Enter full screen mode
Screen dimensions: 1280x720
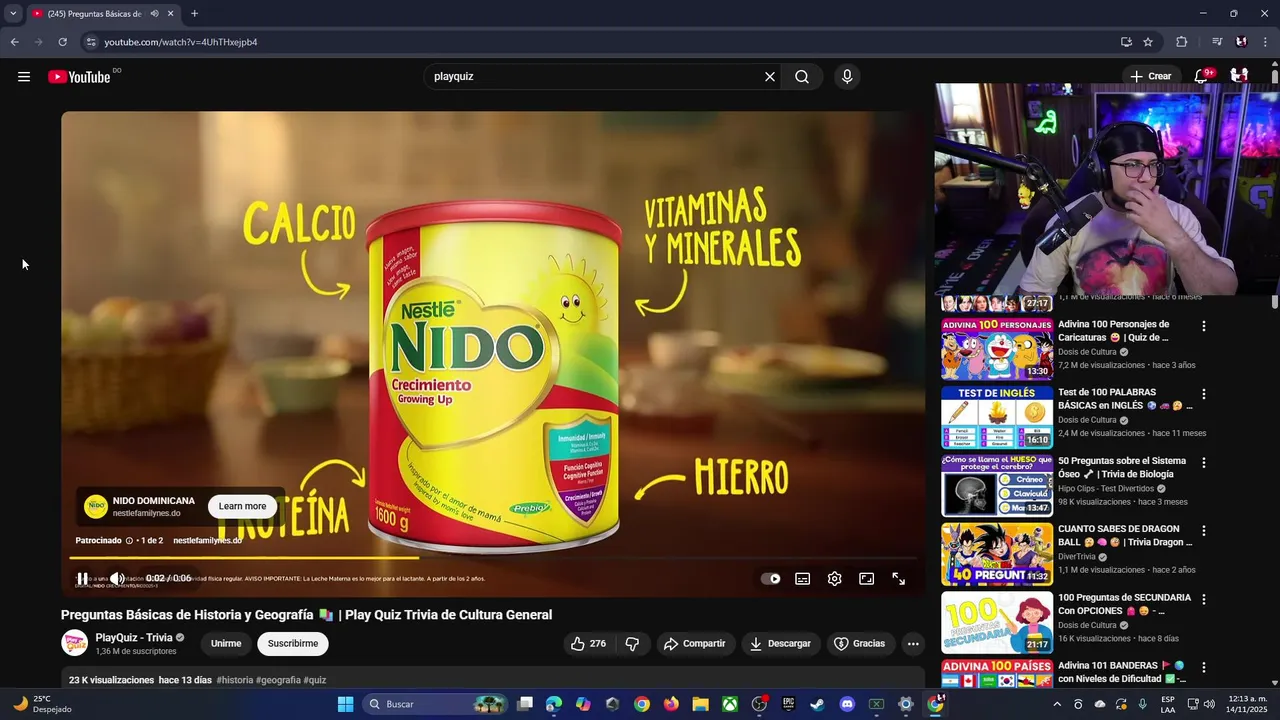899,578
